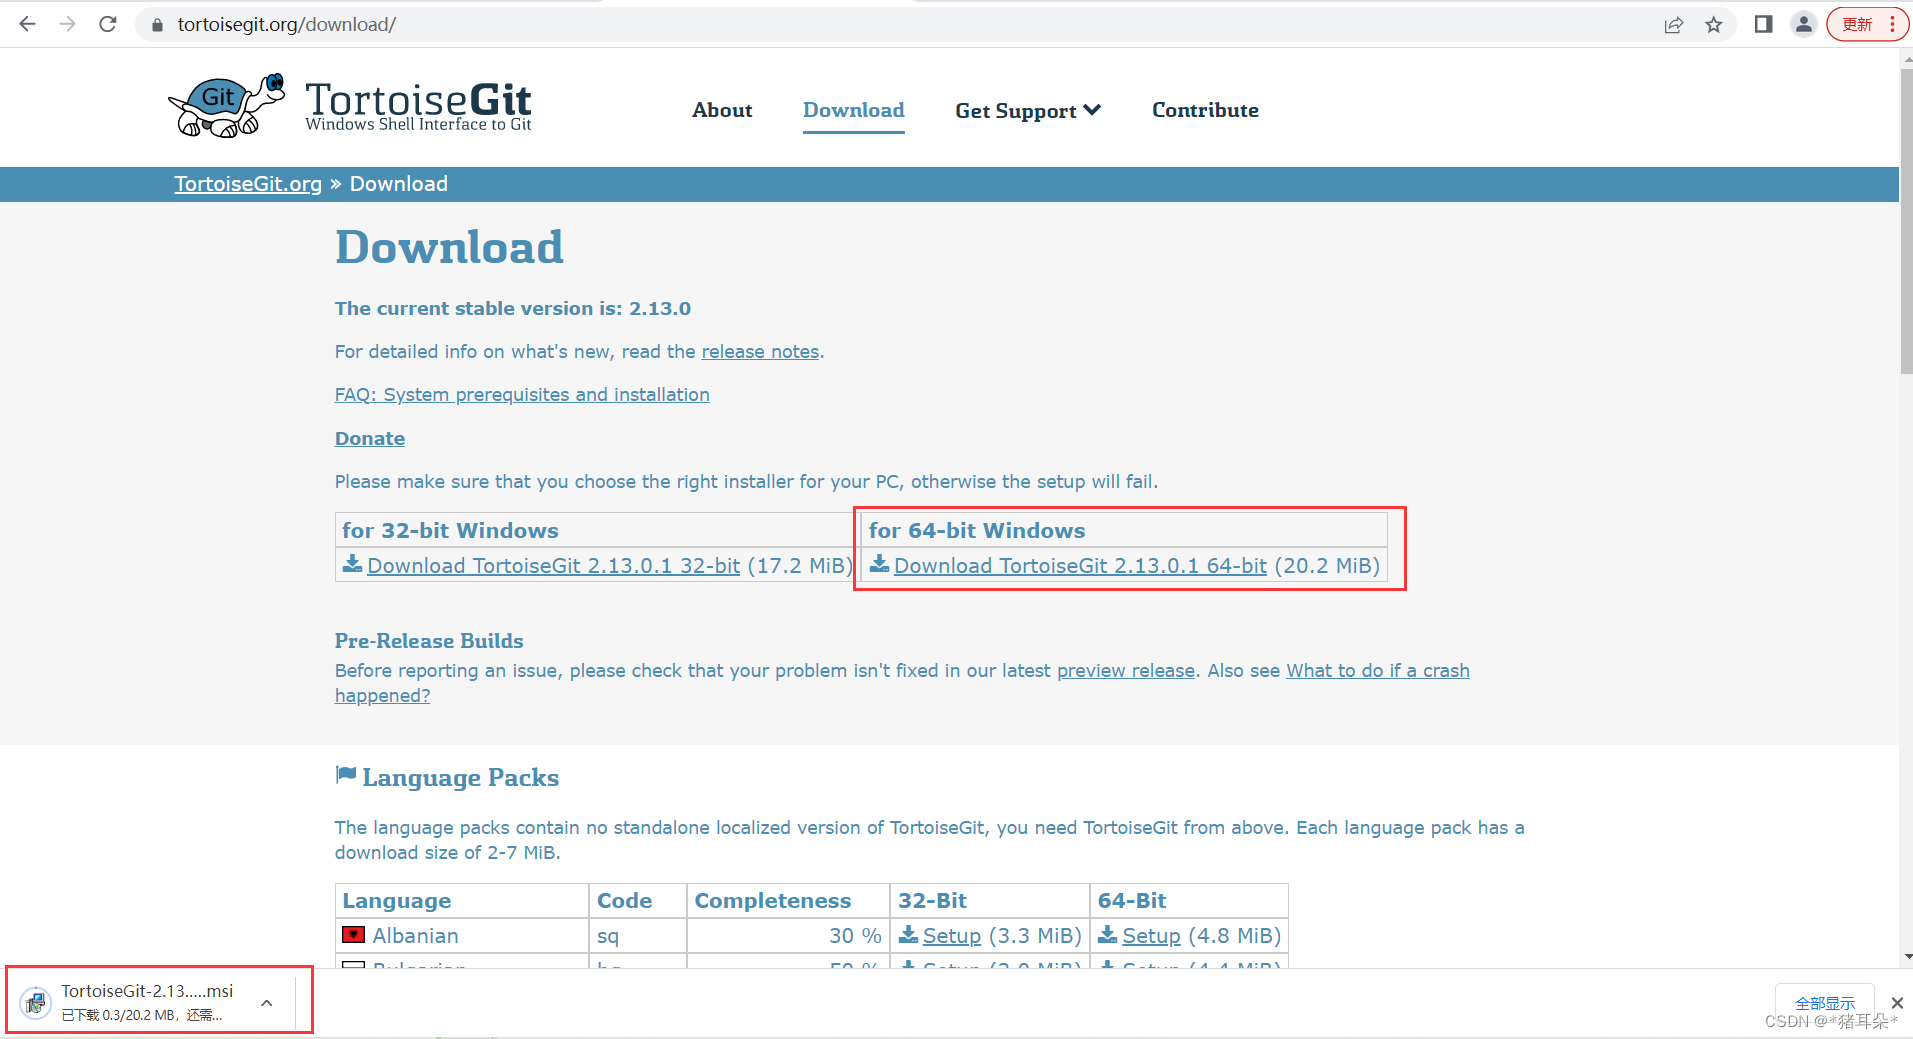Screen dimensions: 1913x1039
Task: Click the TortoiseGit.org breadcrumb link
Action: pyautogui.click(x=248, y=184)
